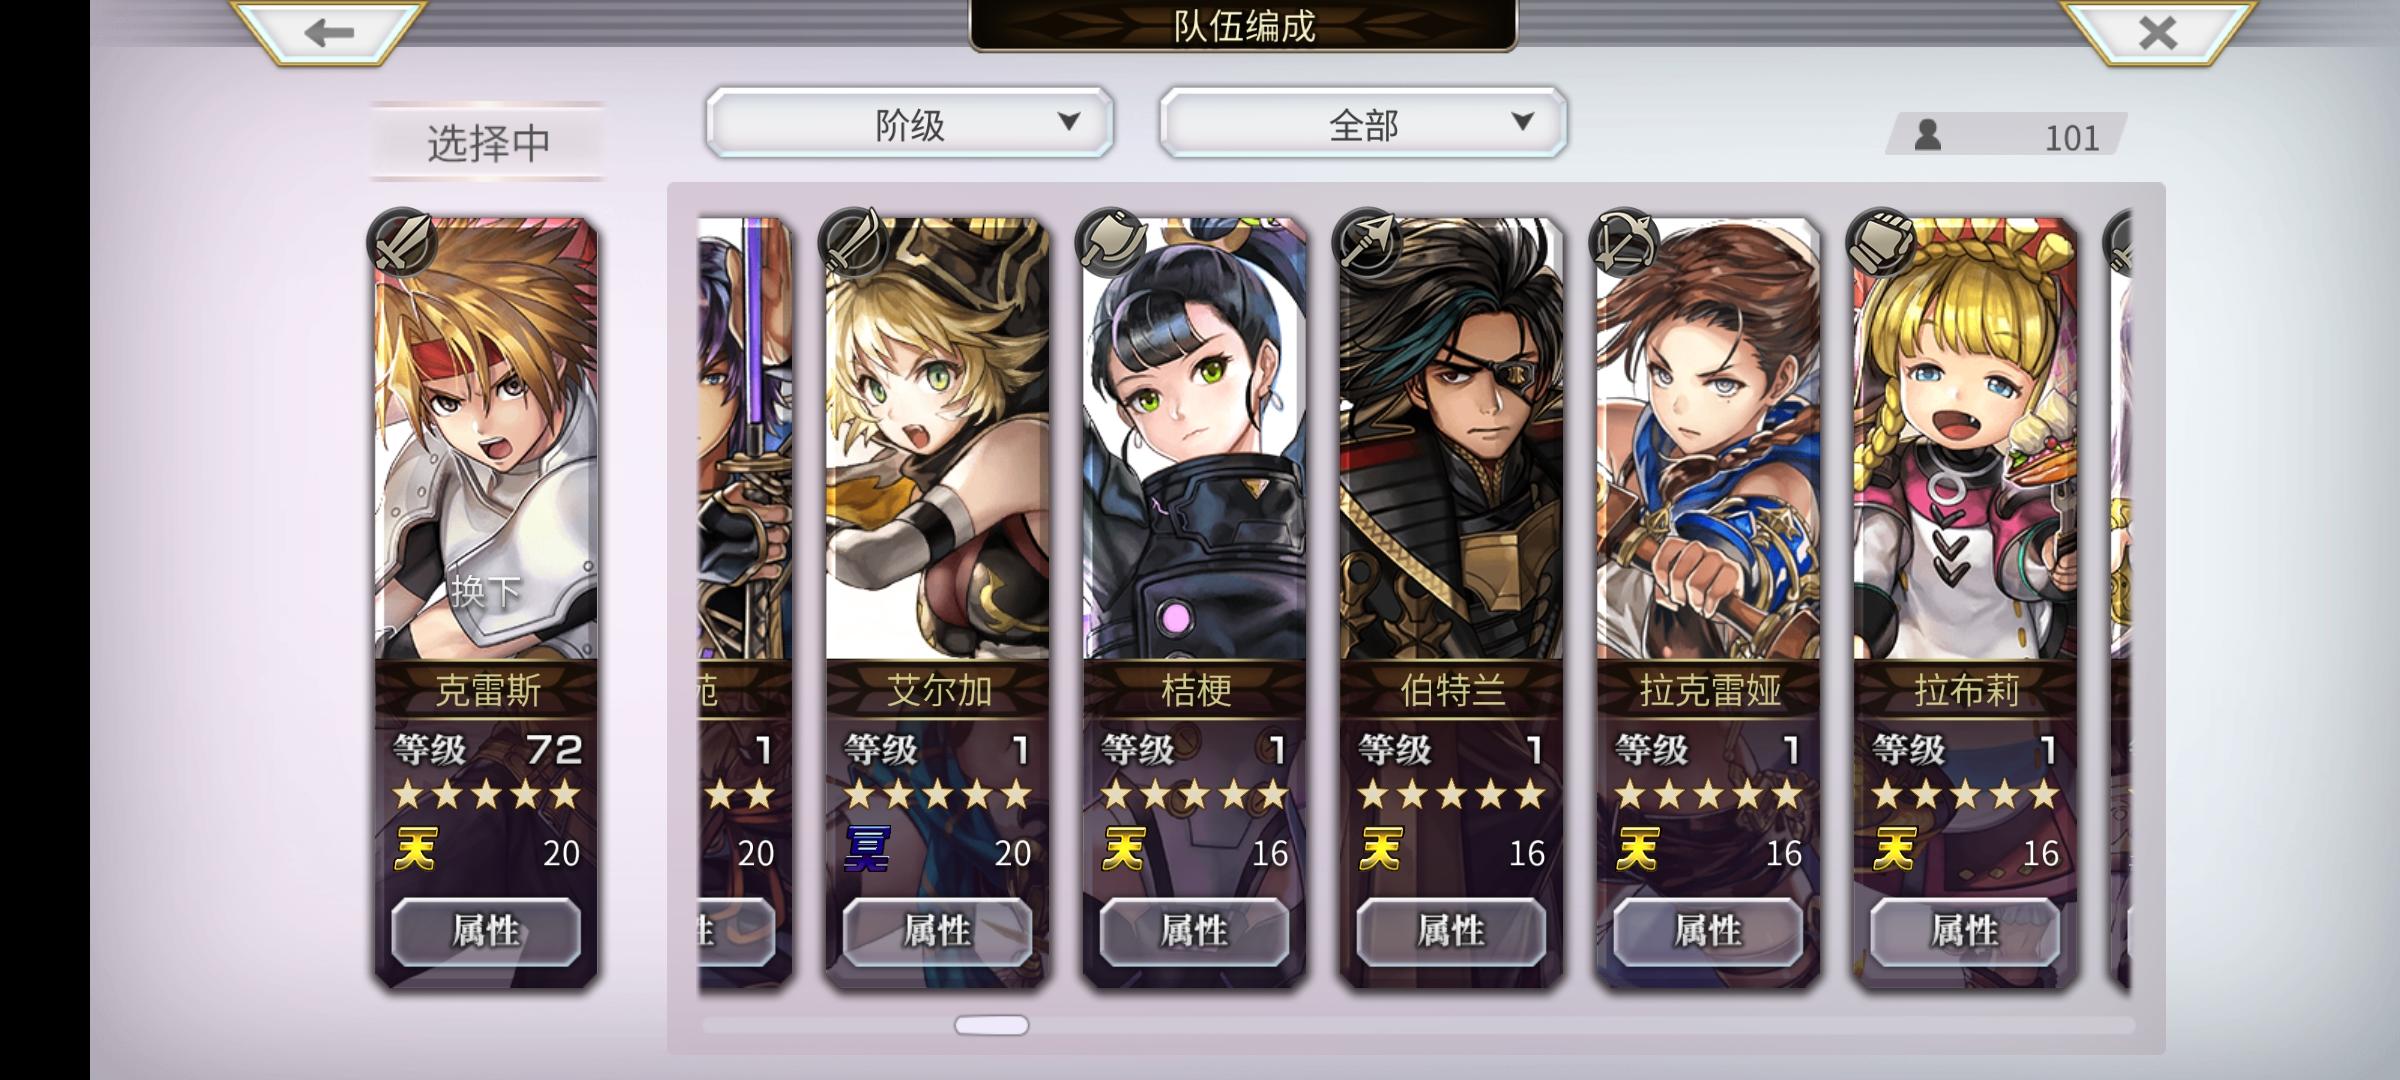Click the person count icon beside 101
This screenshot has height=1080, width=2400.
pyautogui.click(x=1927, y=135)
